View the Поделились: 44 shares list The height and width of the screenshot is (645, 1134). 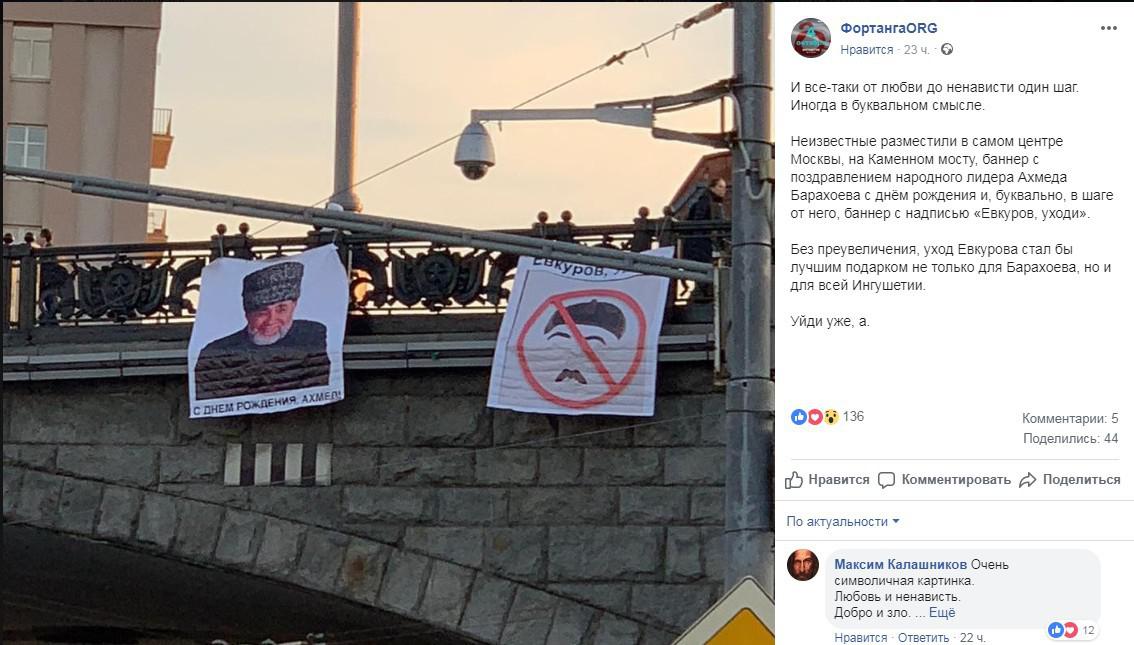(1070, 438)
